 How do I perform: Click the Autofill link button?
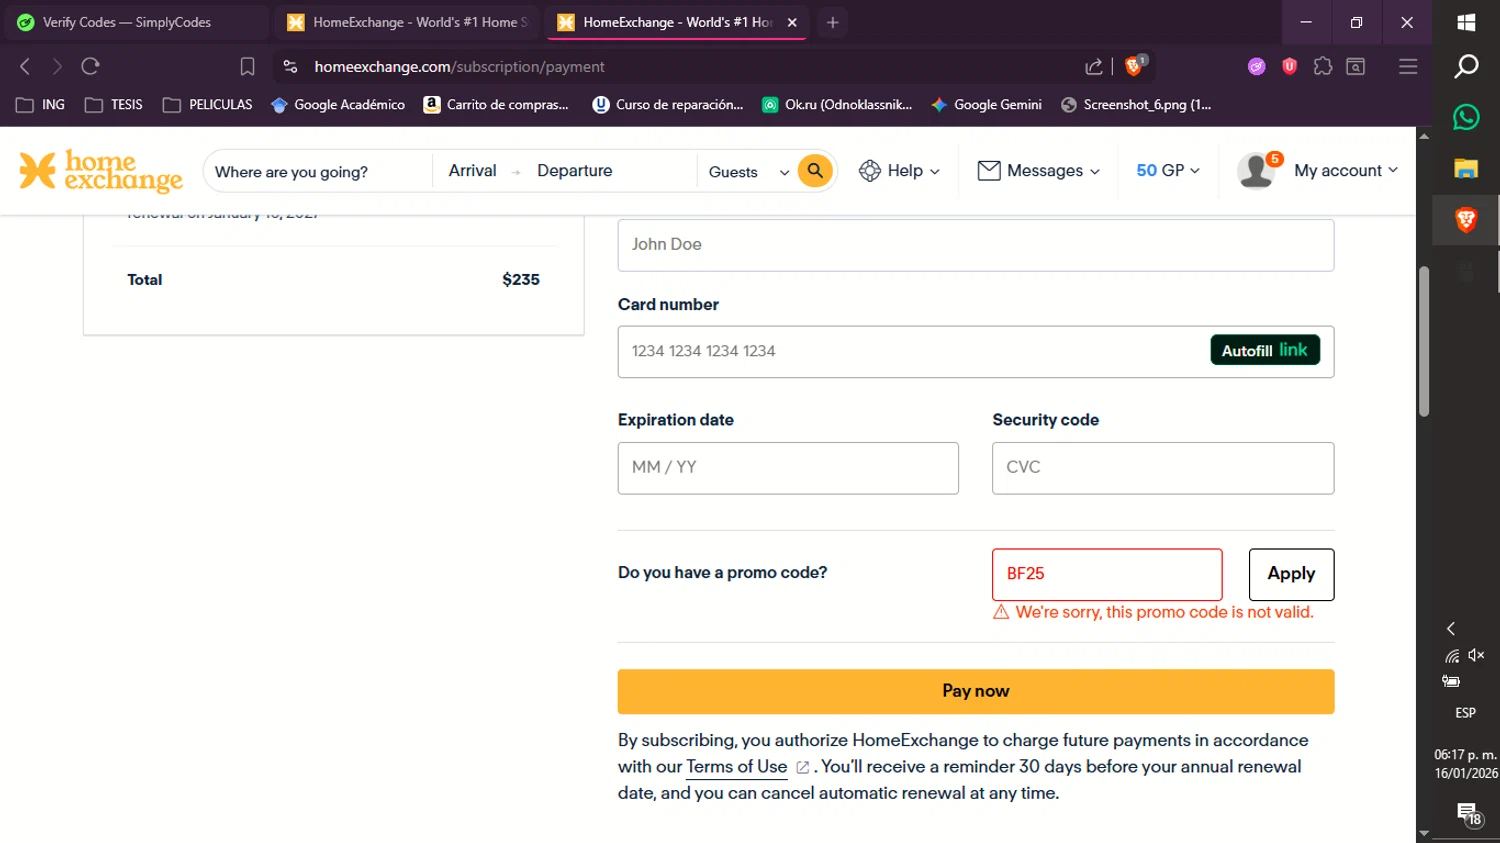[x=1265, y=350]
